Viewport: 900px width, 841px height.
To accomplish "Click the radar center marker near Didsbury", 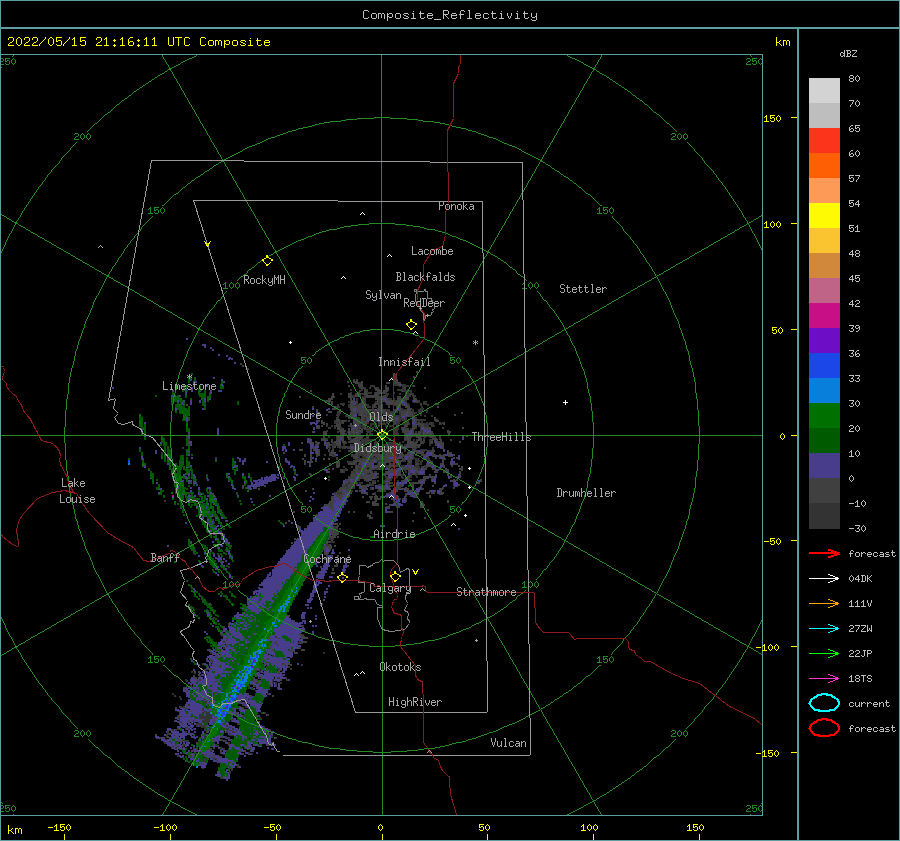I will coord(382,435).
